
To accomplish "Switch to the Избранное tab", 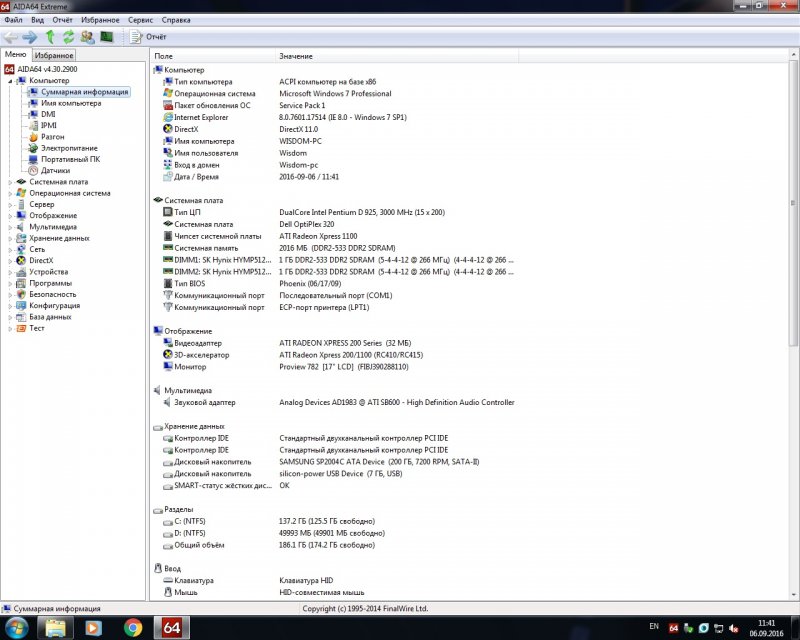I will click(53, 55).
